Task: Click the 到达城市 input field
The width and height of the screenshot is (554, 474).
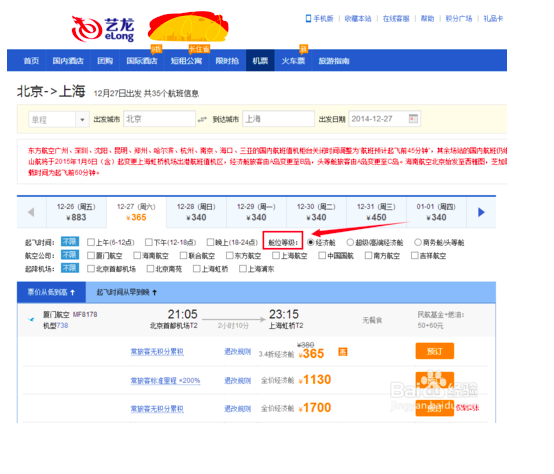Action: [278, 119]
